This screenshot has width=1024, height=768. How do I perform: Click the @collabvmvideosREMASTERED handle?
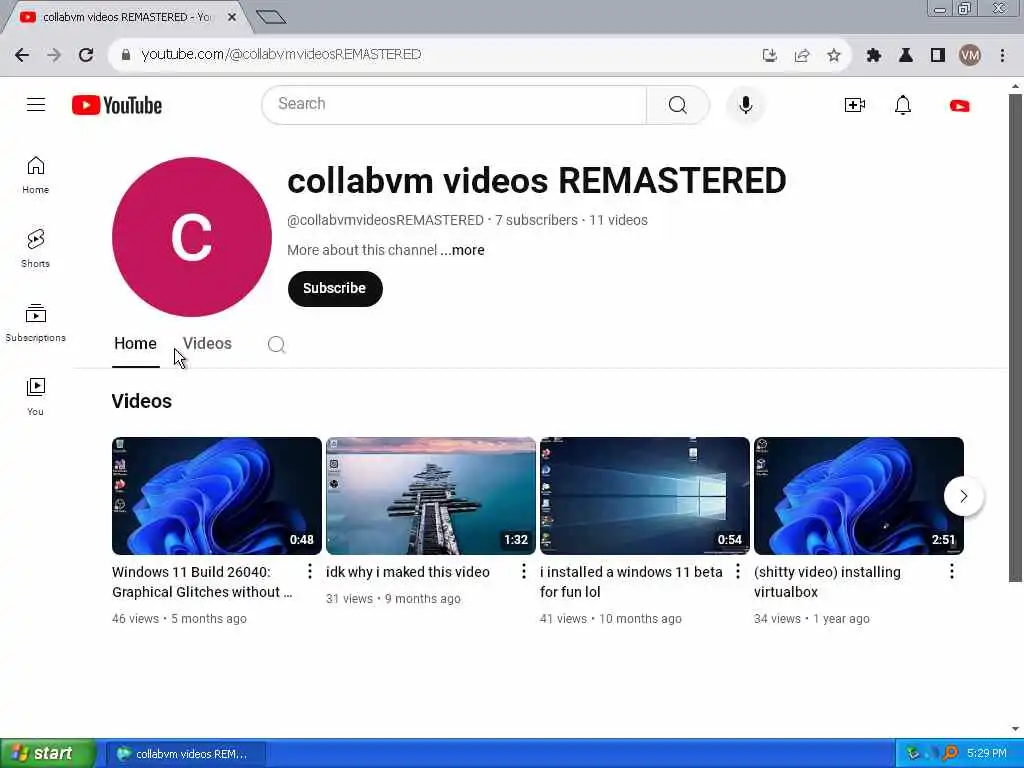click(x=385, y=220)
